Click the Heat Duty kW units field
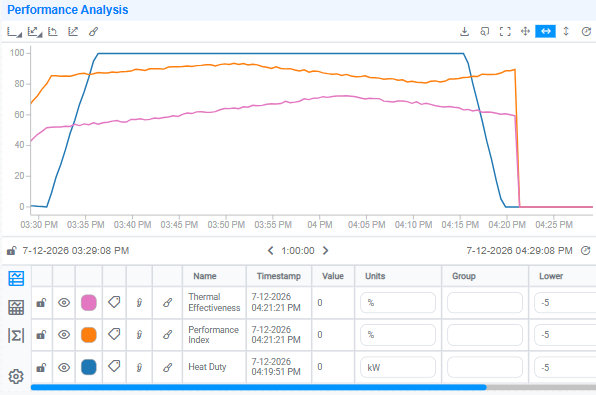 coord(398,368)
